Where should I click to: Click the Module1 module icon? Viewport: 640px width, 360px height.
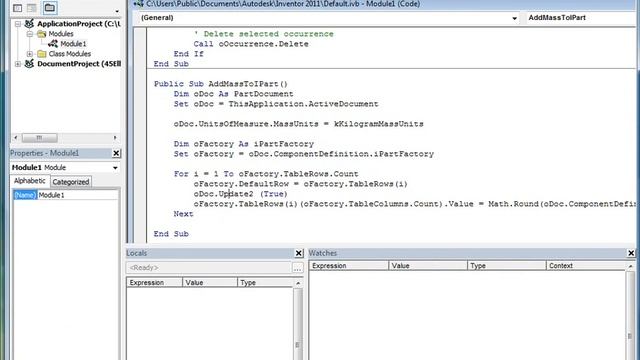[53, 44]
